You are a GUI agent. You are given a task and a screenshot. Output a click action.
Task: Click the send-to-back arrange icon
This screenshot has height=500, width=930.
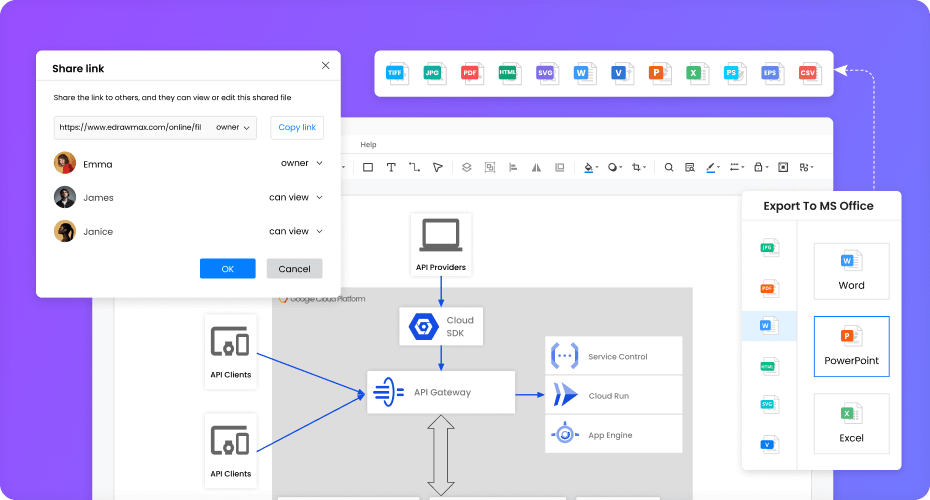point(559,167)
